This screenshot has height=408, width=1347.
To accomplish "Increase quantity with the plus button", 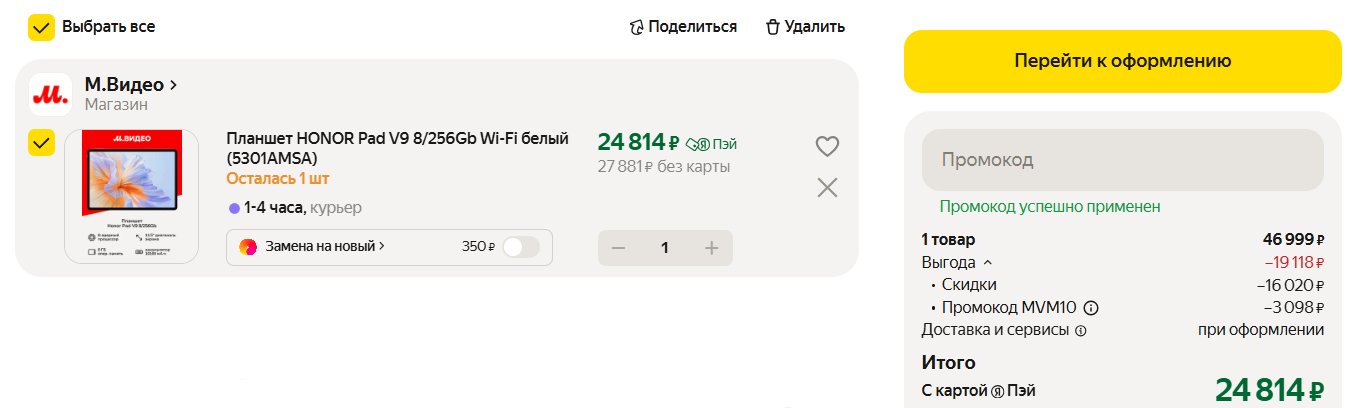I will [712, 248].
